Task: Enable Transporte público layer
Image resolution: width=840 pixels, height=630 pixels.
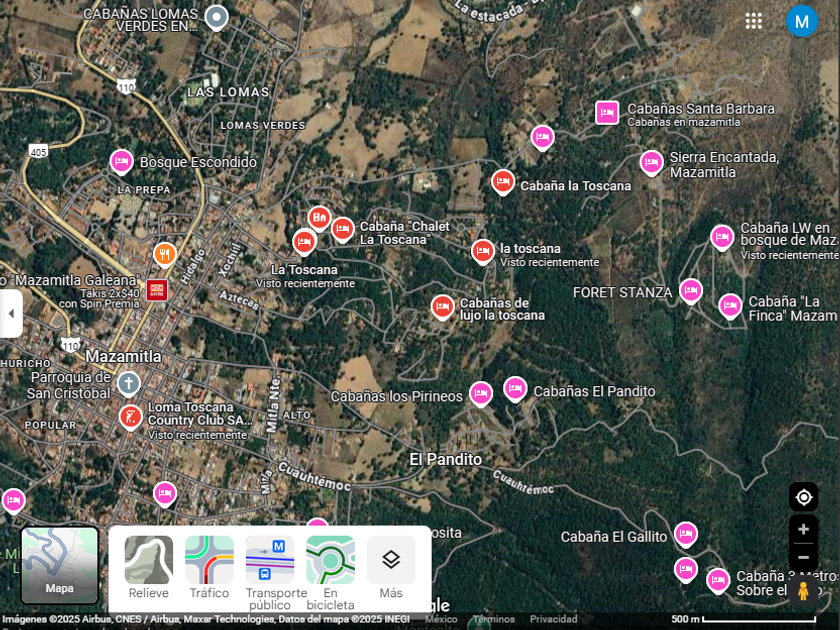Action: [270, 573]
